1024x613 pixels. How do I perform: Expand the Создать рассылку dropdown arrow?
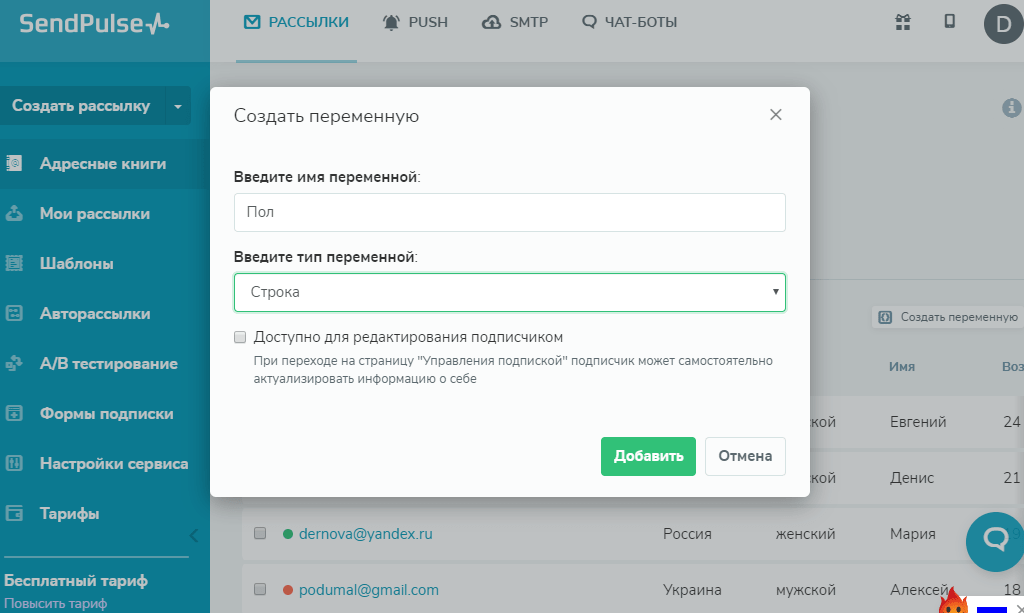177,105
